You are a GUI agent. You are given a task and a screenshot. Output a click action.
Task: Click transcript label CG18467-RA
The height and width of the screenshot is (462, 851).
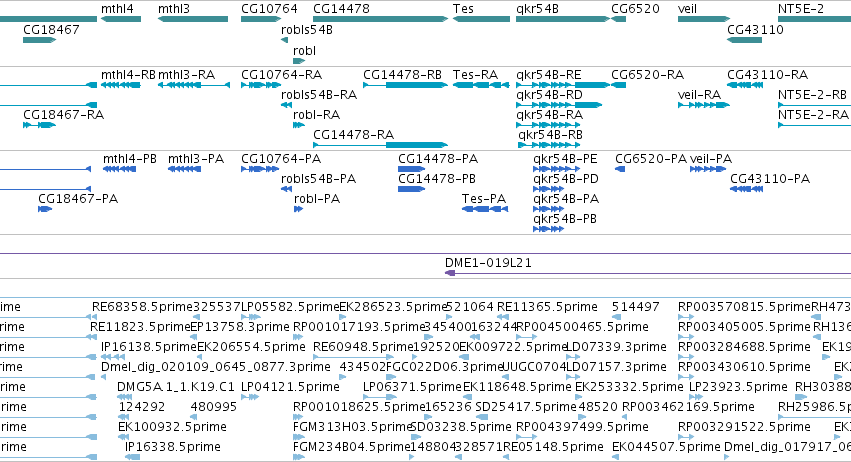coord(63,115)
